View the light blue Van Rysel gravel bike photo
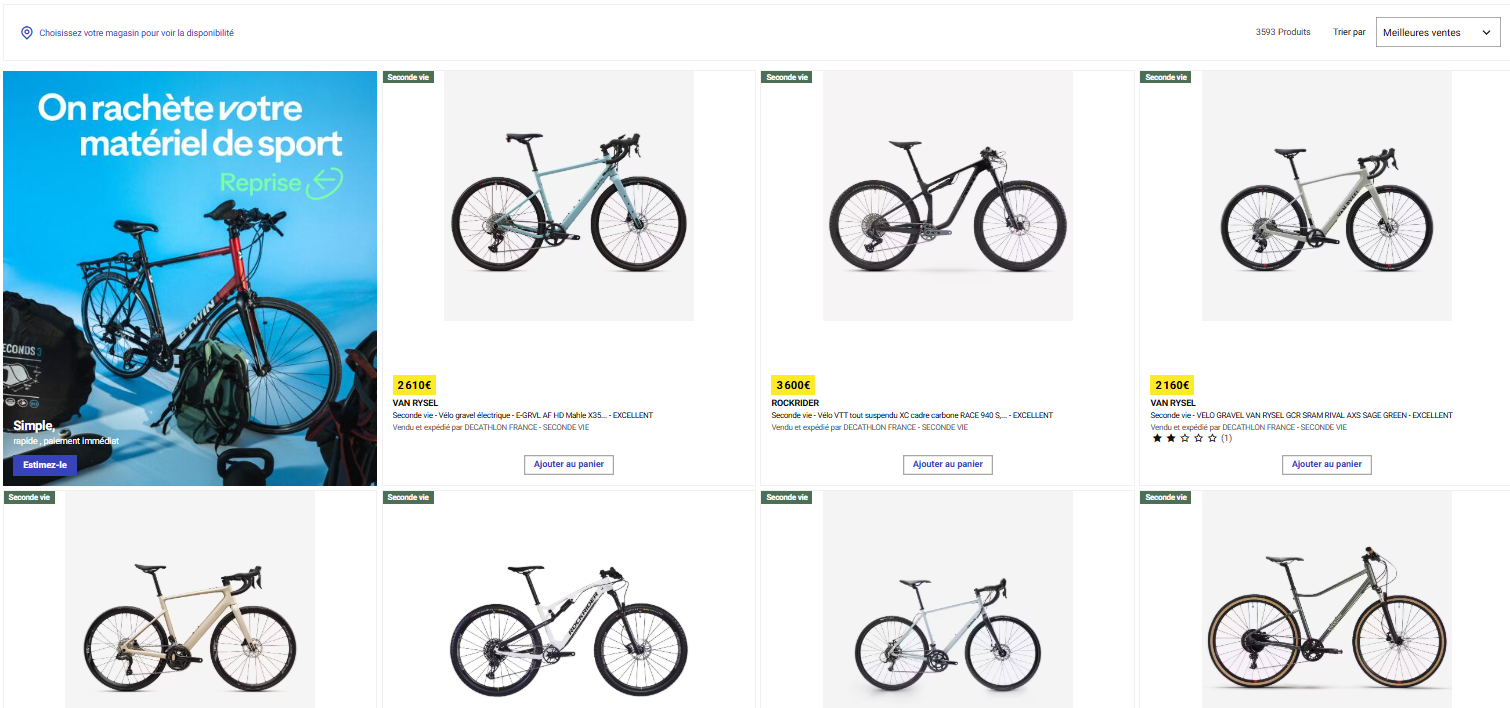 pyautogui.click(x=568, y=196)
